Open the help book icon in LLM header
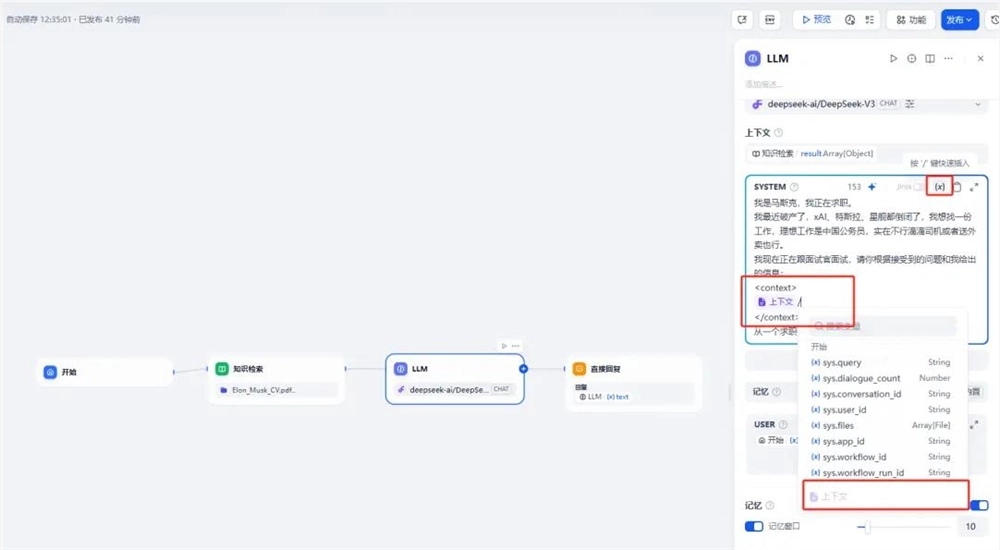This screenshot has height=550, width=1000. [x=930, y=59]
